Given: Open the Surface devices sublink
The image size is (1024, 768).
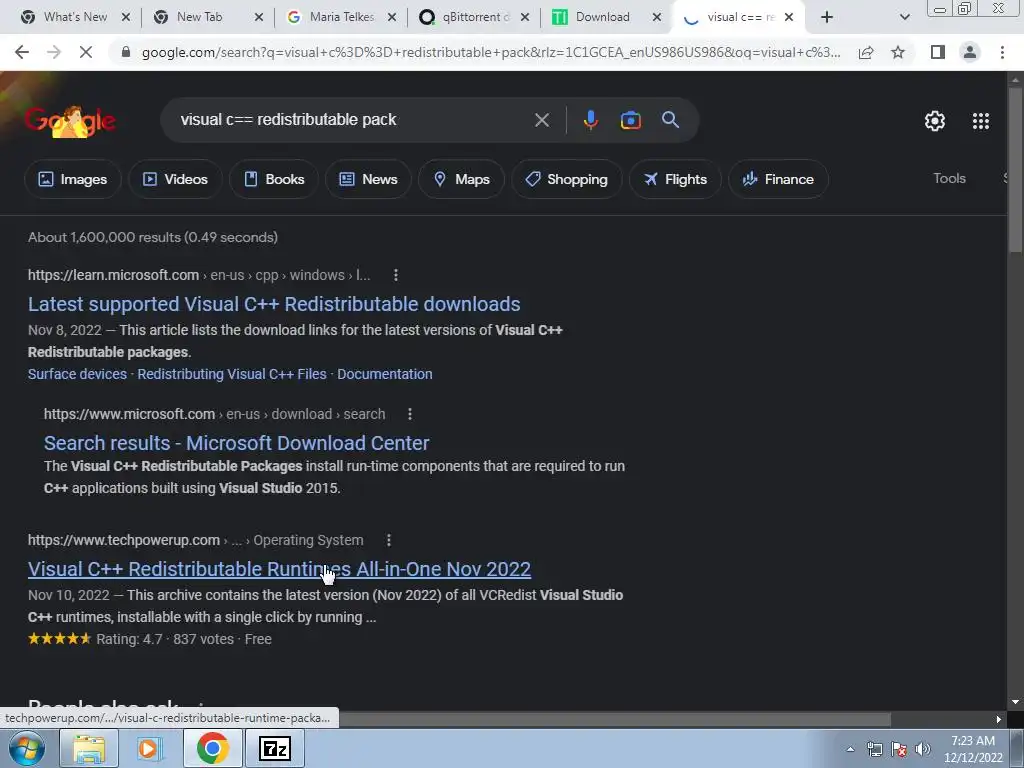Looking at the screenshot, I should 77,374.
